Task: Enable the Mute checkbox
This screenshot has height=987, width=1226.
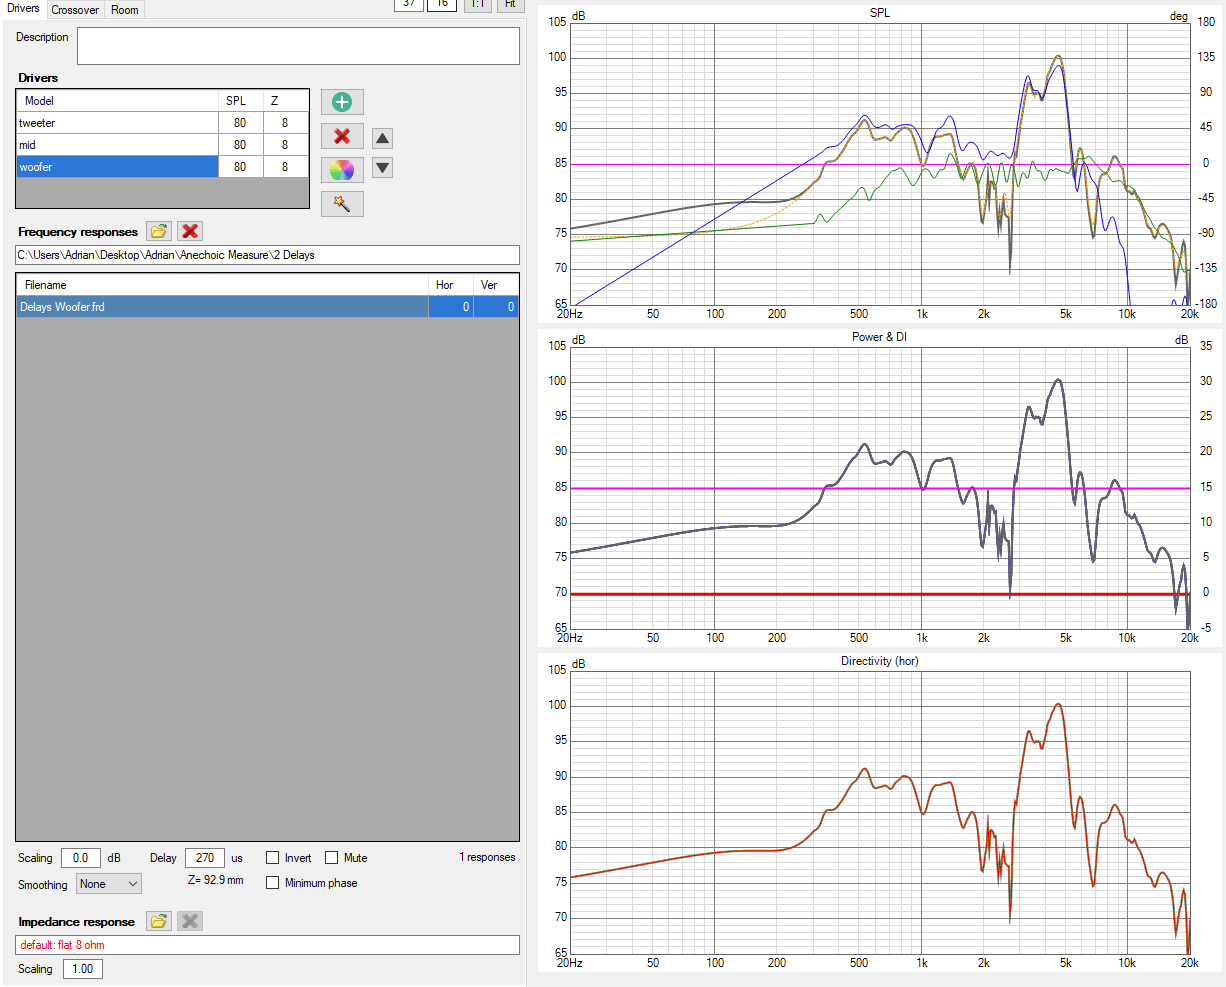Action: click(x=331, y=858)
